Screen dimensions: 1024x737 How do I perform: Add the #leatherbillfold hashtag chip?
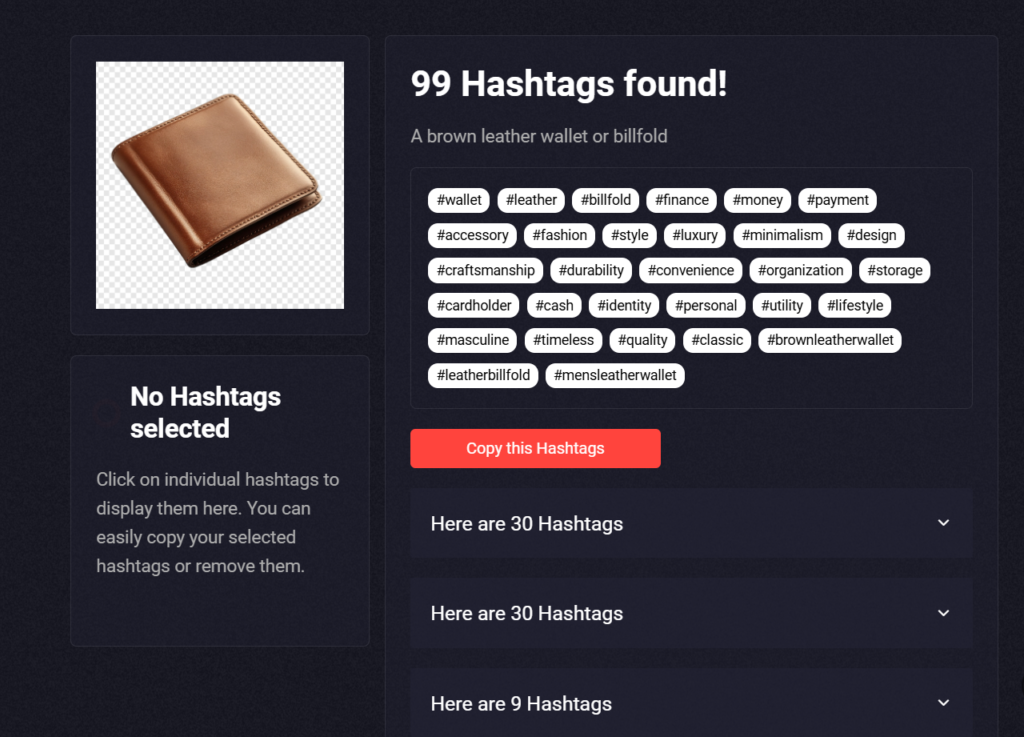[x=483, y=376]
